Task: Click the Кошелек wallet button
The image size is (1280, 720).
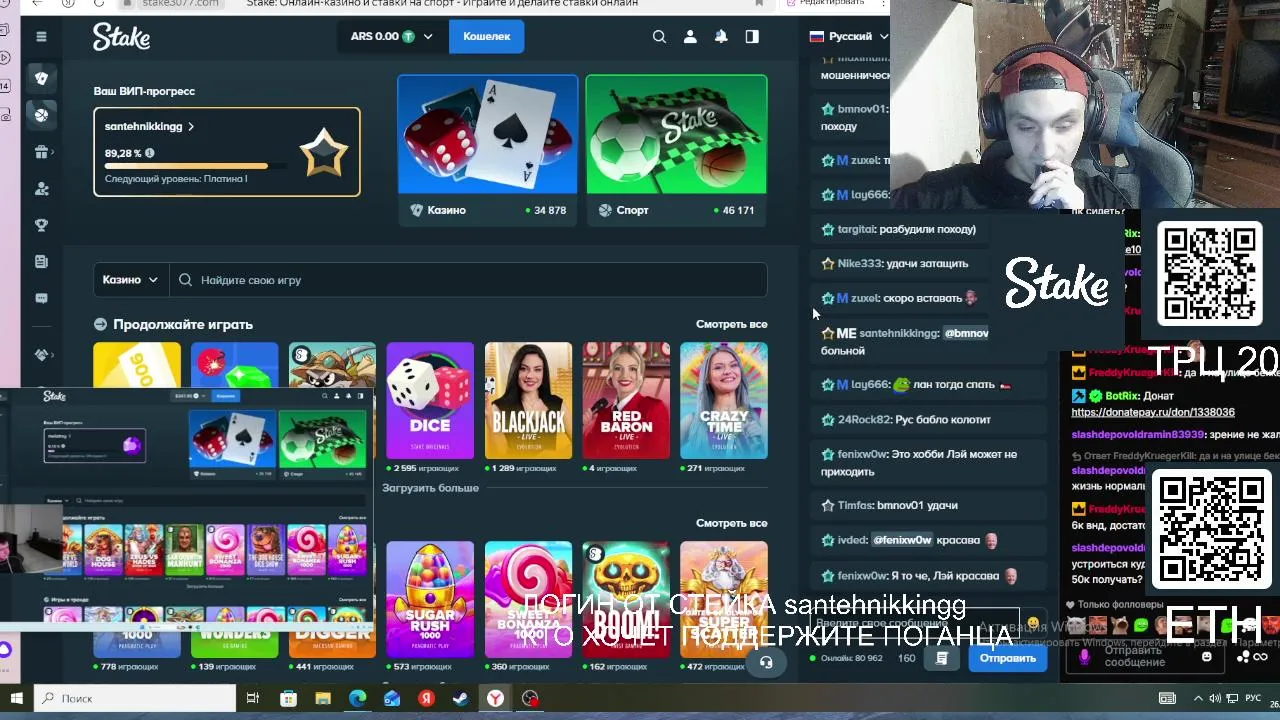Action: coord(487,36)
